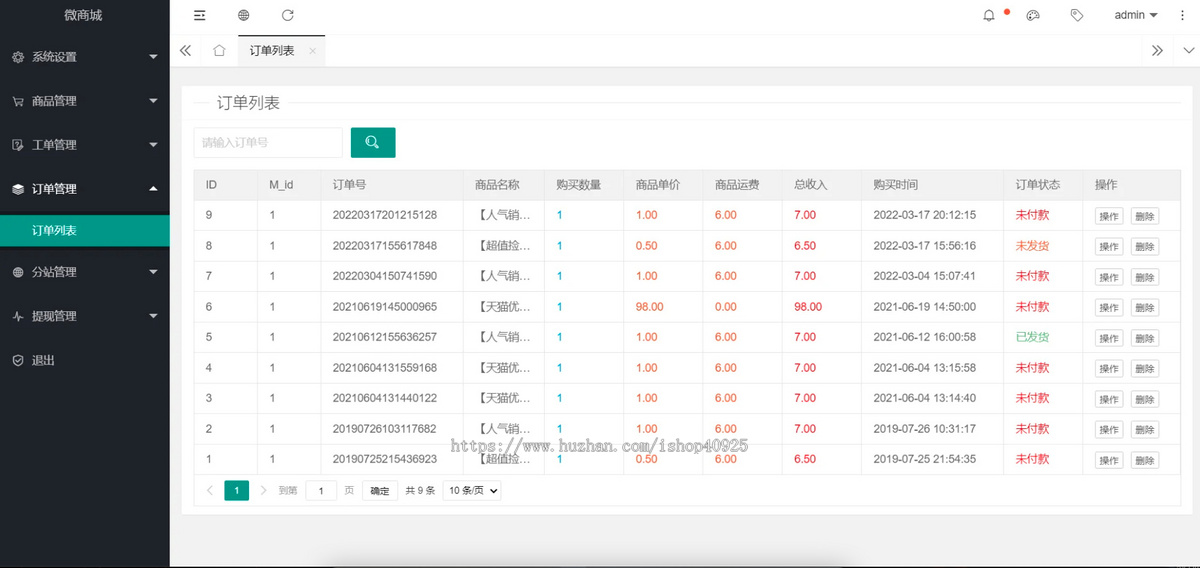1200x568 pixels.
Task: Toggle the sidebar collapse icon
Action: pyautogui.click(x=200, y=15)
